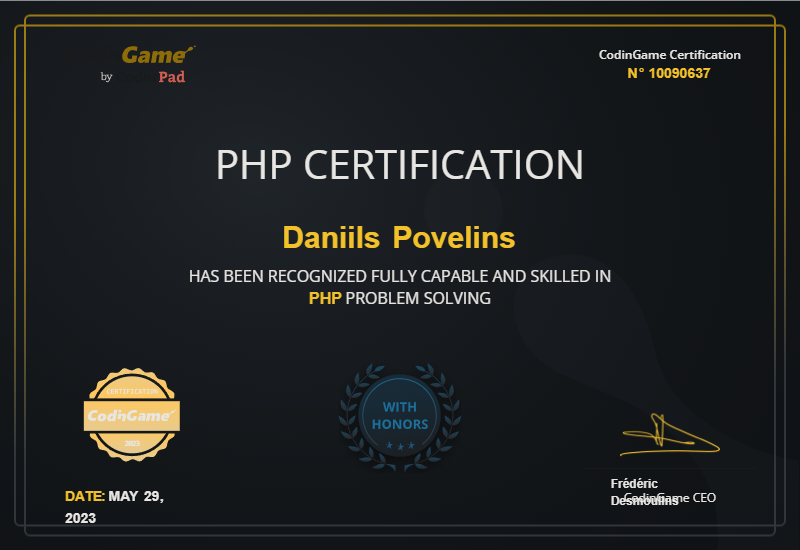800x550 pixels.
Task: Click the 'CodinGame Certification' label
Action: (x=669, y=55)
